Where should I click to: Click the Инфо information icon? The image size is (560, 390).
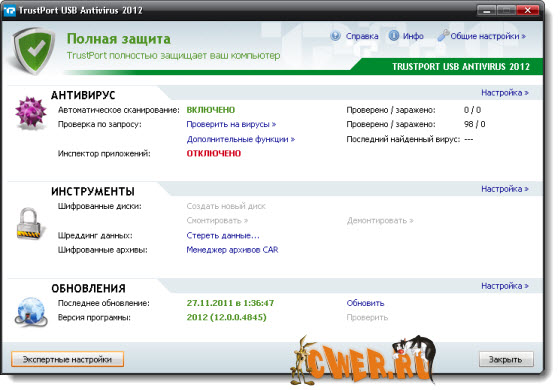coord(393,36)
